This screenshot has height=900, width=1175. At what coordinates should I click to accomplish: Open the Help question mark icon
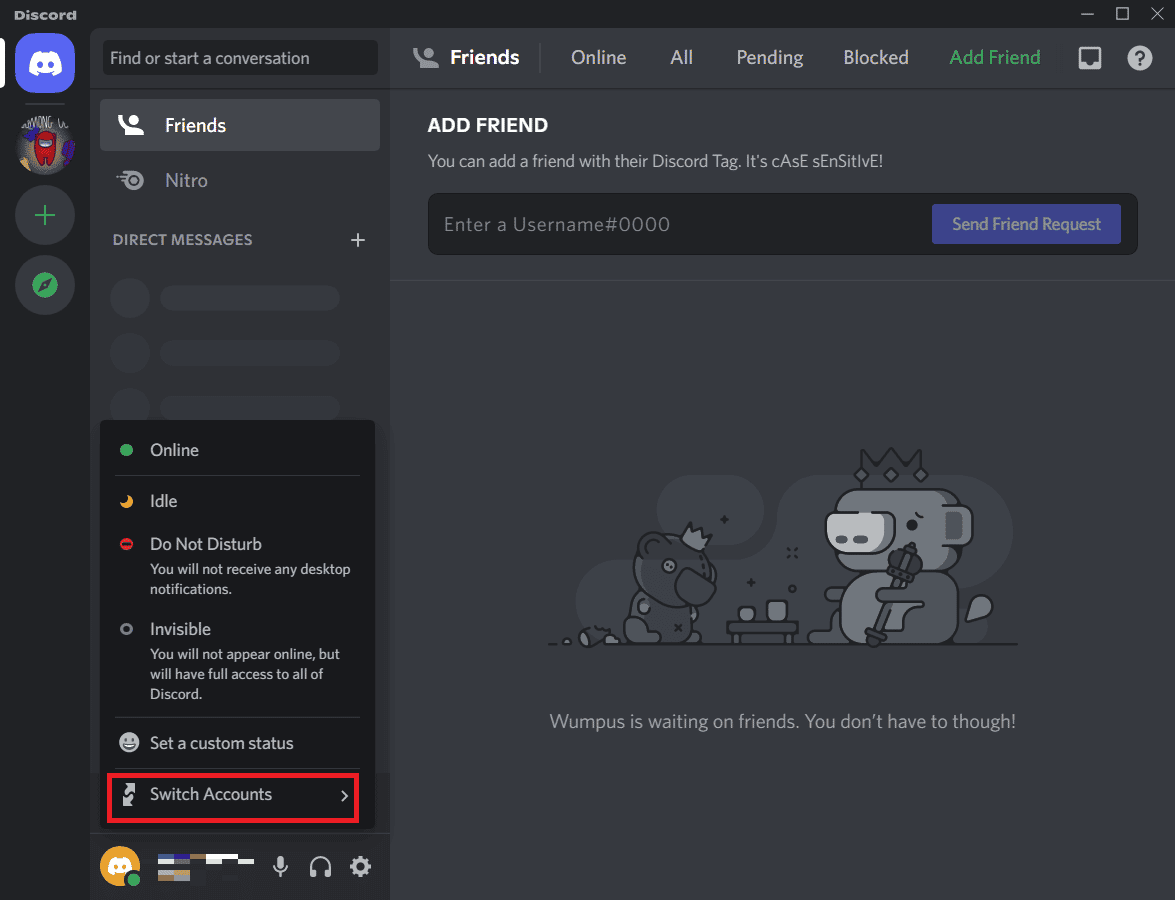click(1140, 58)
